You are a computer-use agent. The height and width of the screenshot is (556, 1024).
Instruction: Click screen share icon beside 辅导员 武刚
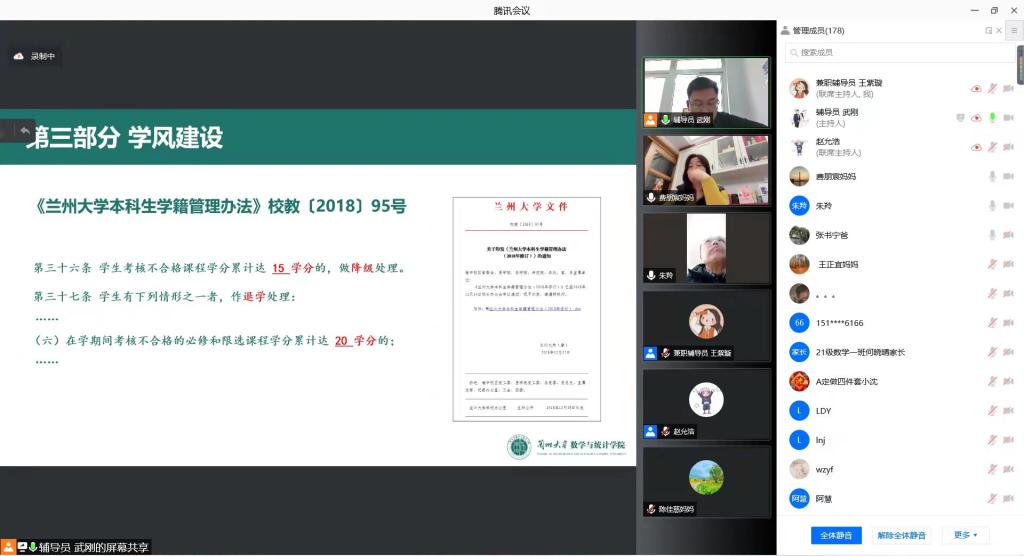point(960,118)
